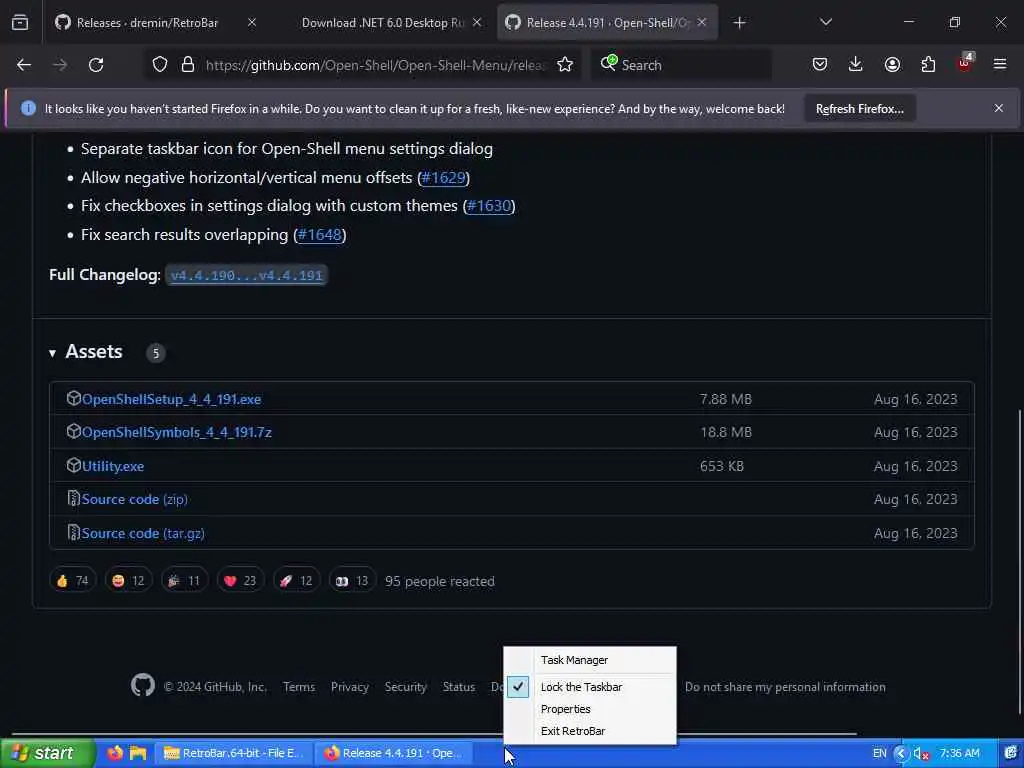Image resolution: width=1024 pixels, height=768 pixels.
Task: Click 95 people reacted text
Action: pos(440,581)
